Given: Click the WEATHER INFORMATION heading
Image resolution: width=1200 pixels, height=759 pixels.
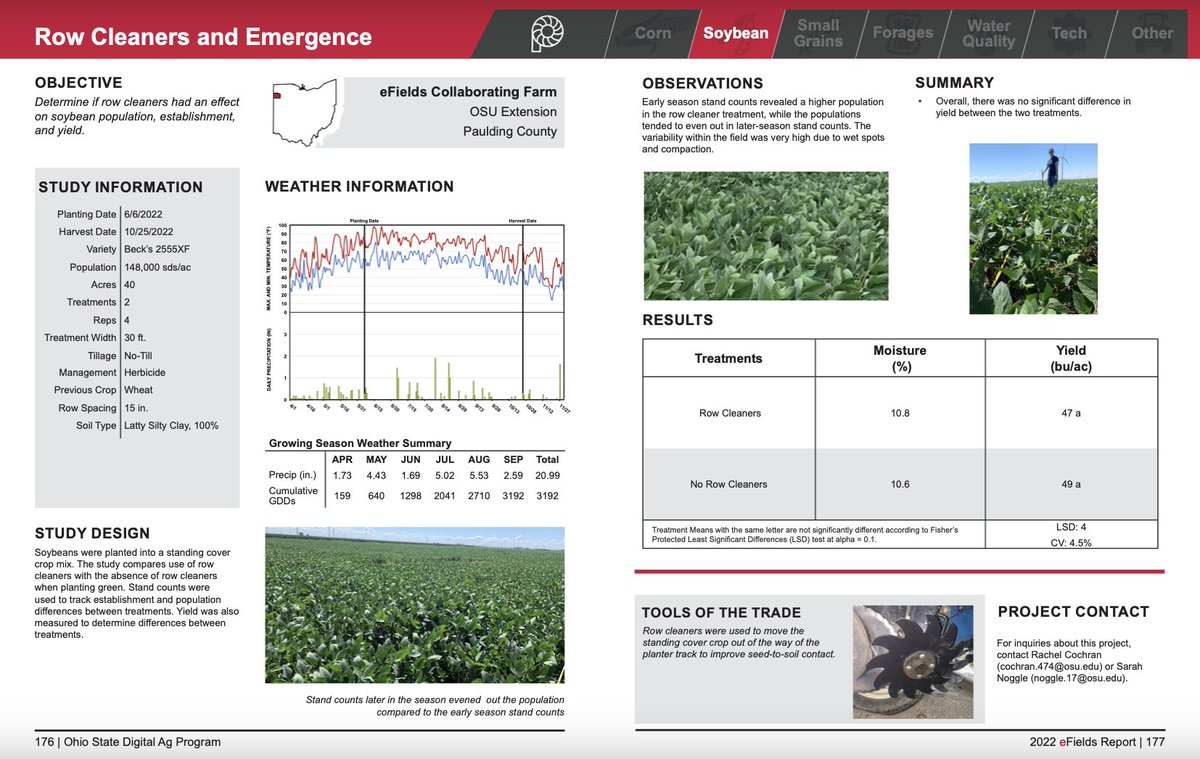Looking at the screenshot, I should click(359, 187).
